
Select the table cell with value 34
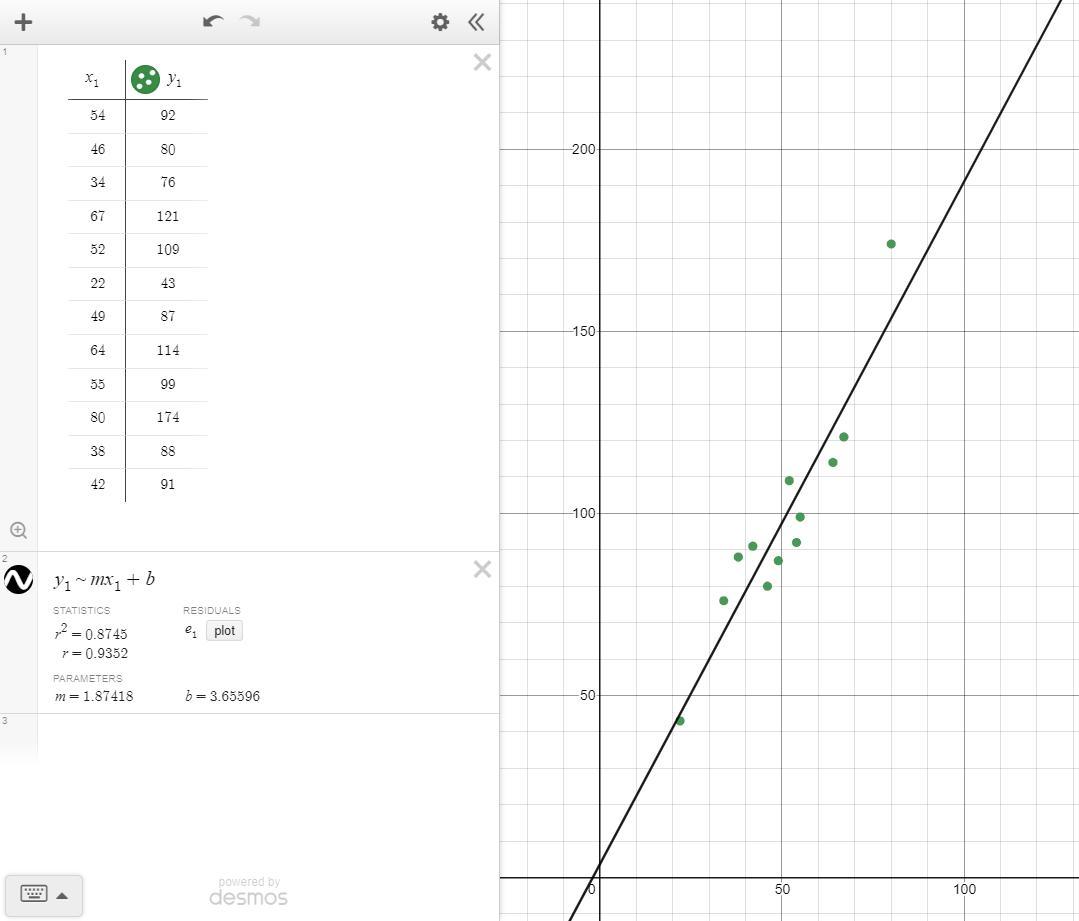pos(97,182)
